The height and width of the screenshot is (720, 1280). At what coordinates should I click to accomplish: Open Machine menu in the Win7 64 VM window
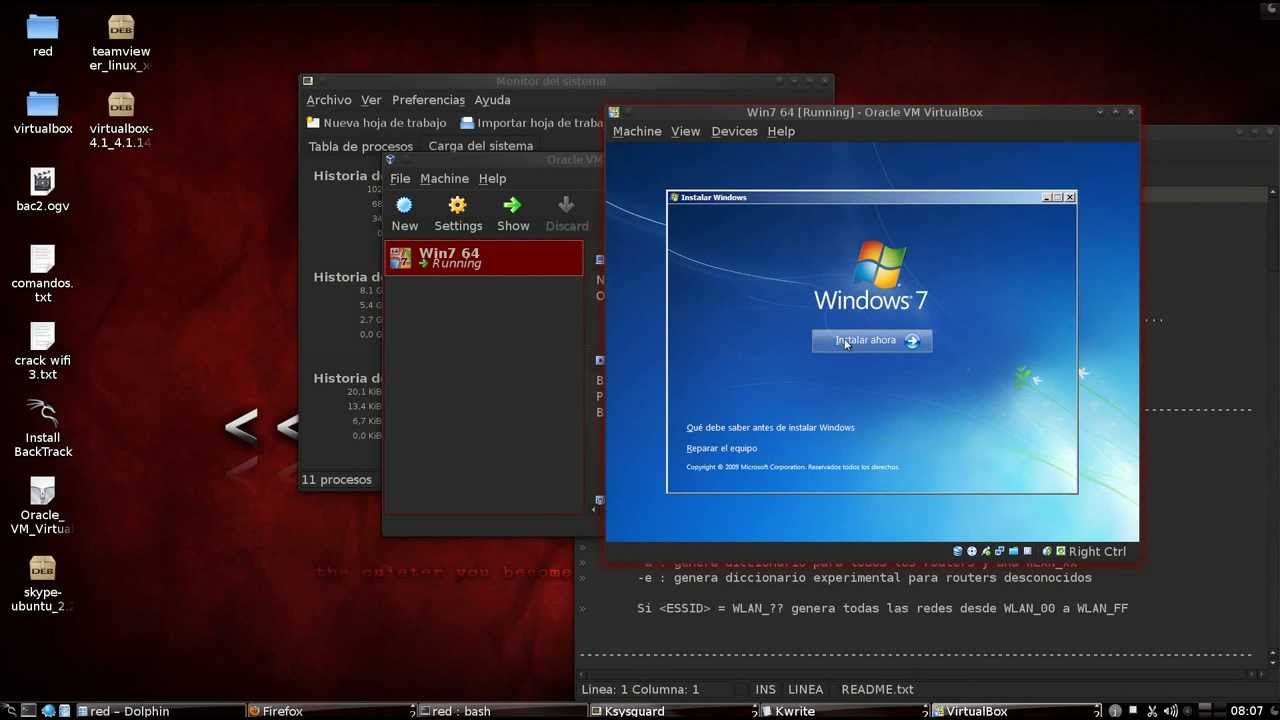[637, 131]
